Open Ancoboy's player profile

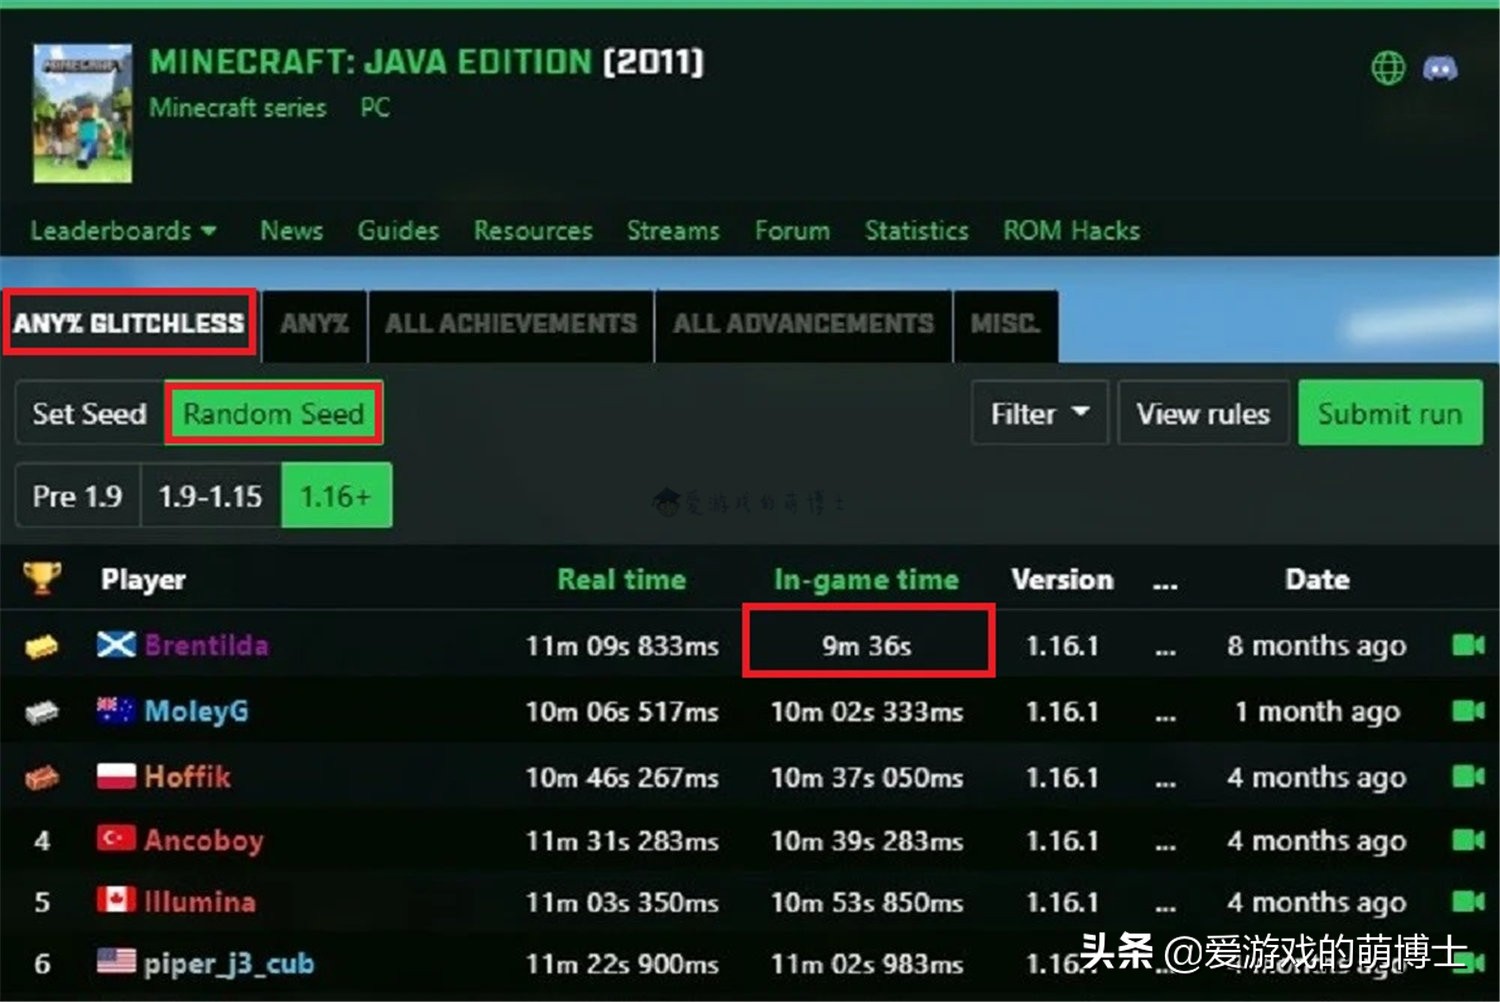pos(203,840)
